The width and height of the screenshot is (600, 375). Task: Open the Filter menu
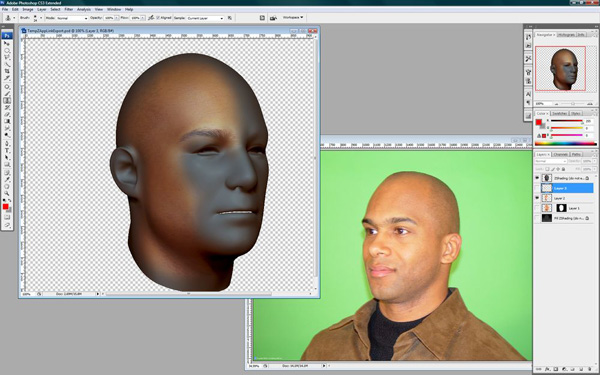[x=68, y=9]
